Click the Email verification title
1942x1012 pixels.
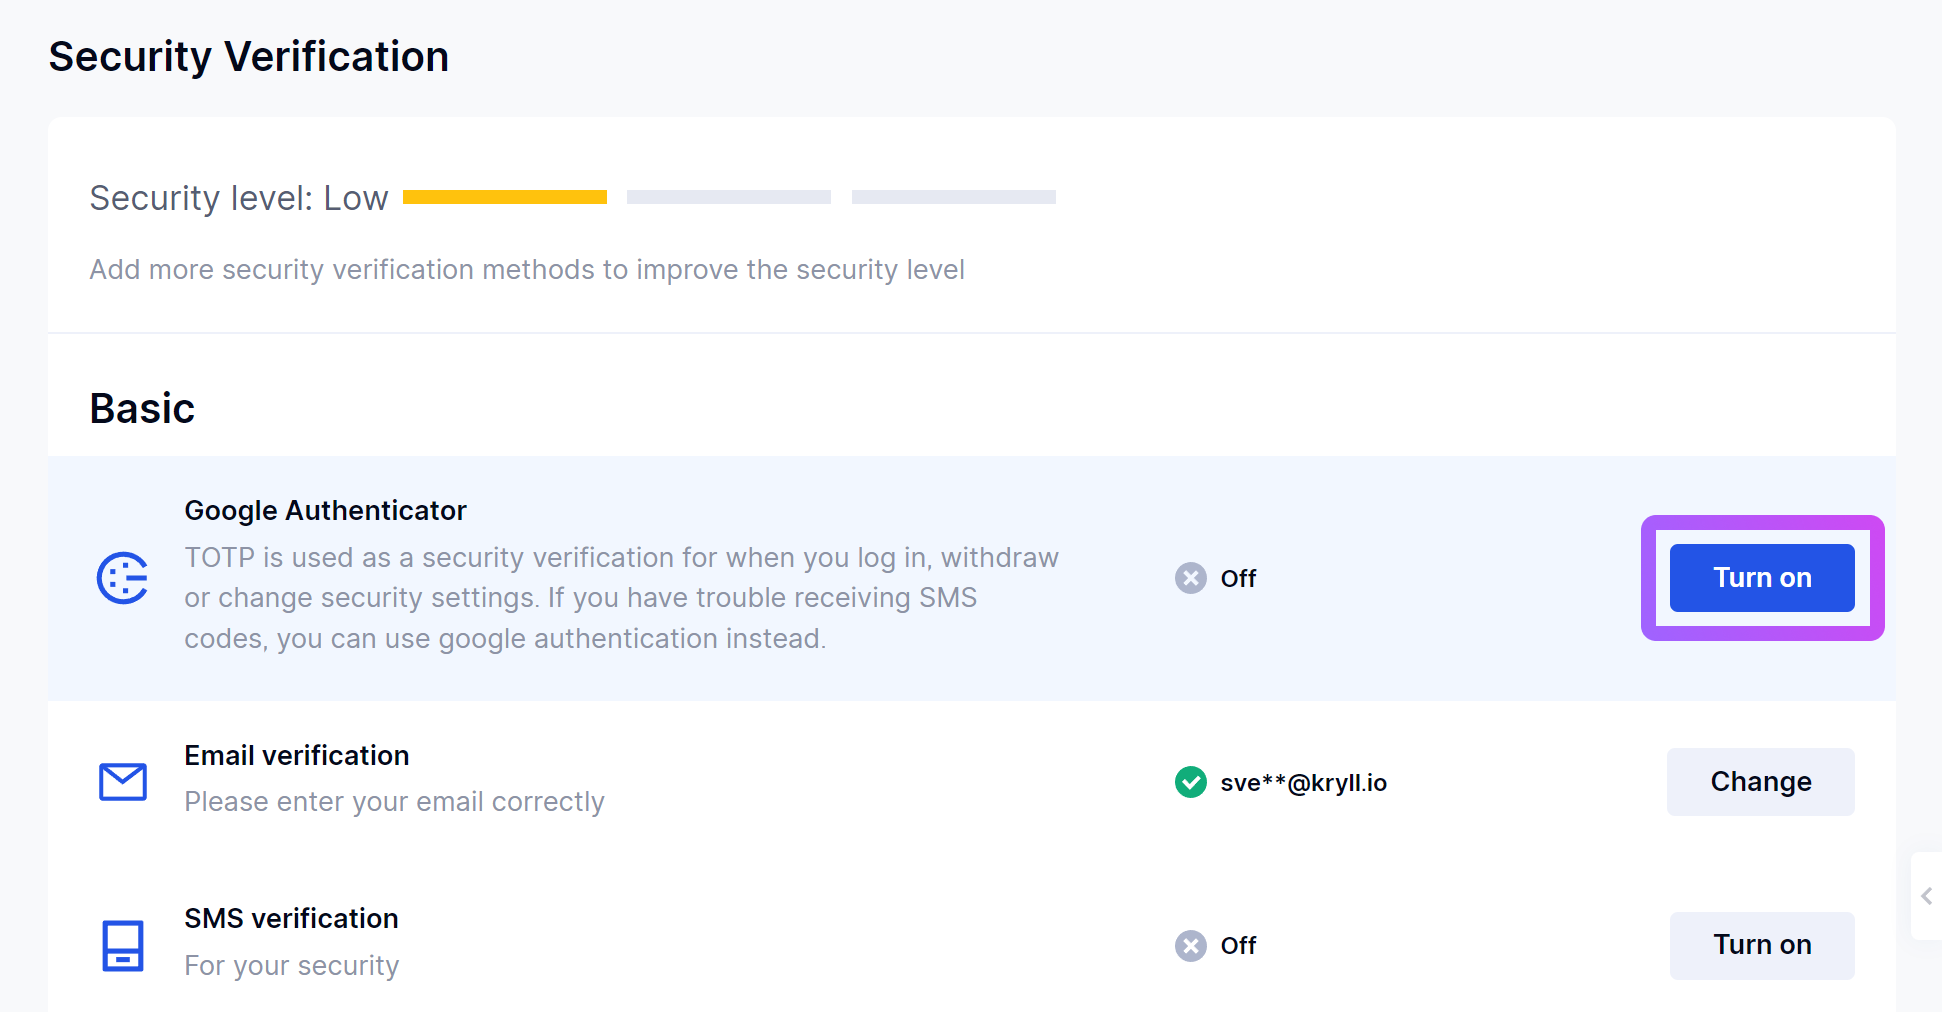tap(297, 756)
